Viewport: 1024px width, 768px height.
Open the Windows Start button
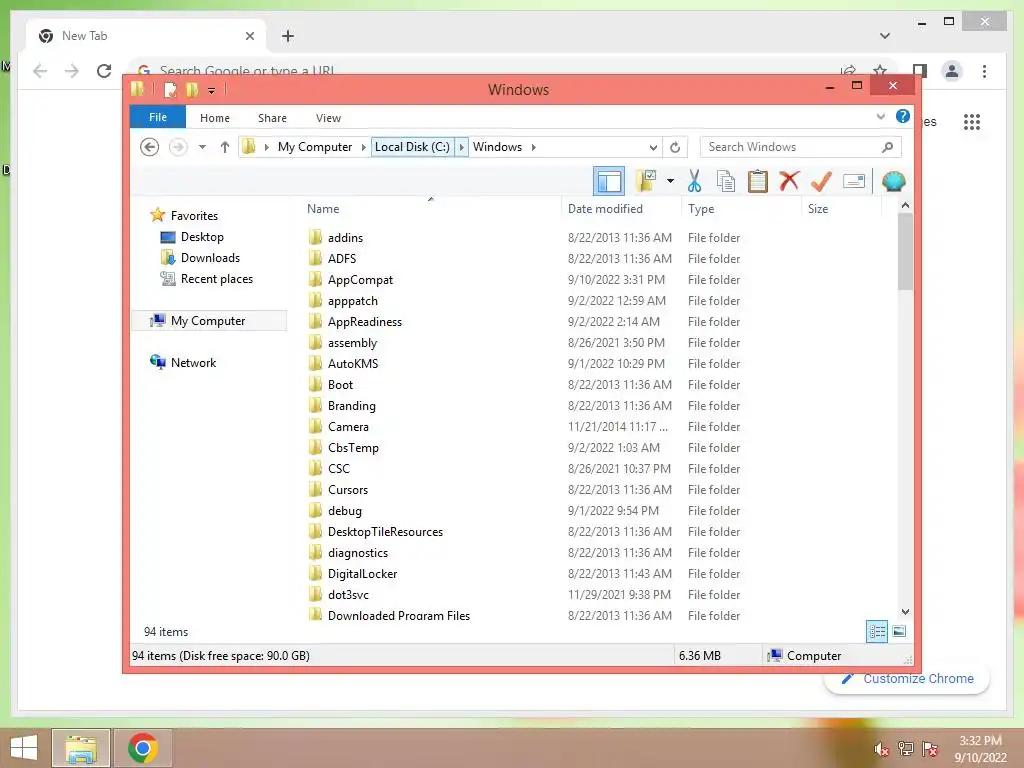(x=24, y=748)
